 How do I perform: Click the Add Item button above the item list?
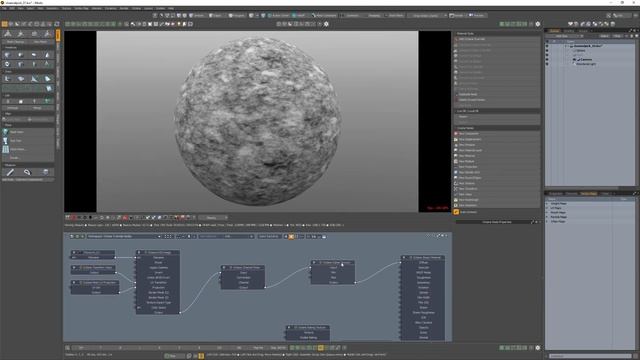[564, 36]
